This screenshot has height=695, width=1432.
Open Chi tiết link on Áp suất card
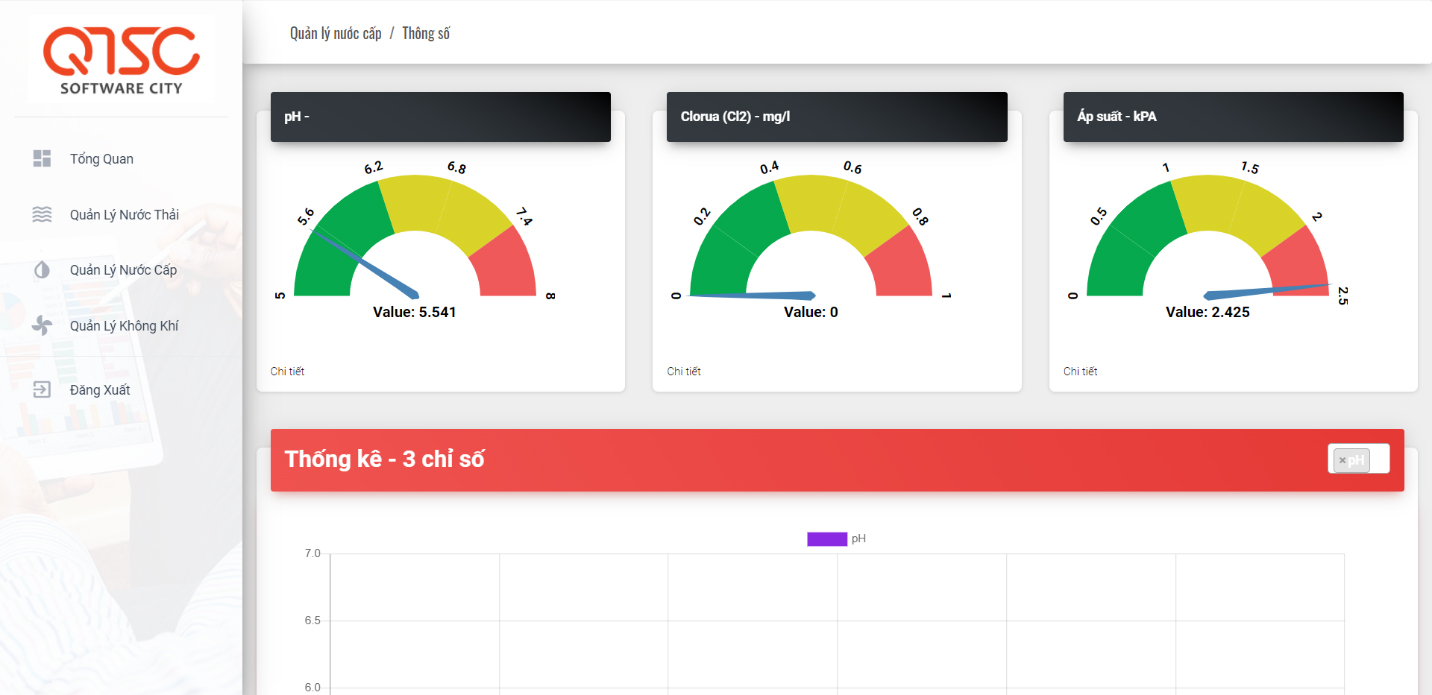coord(1080,371)
